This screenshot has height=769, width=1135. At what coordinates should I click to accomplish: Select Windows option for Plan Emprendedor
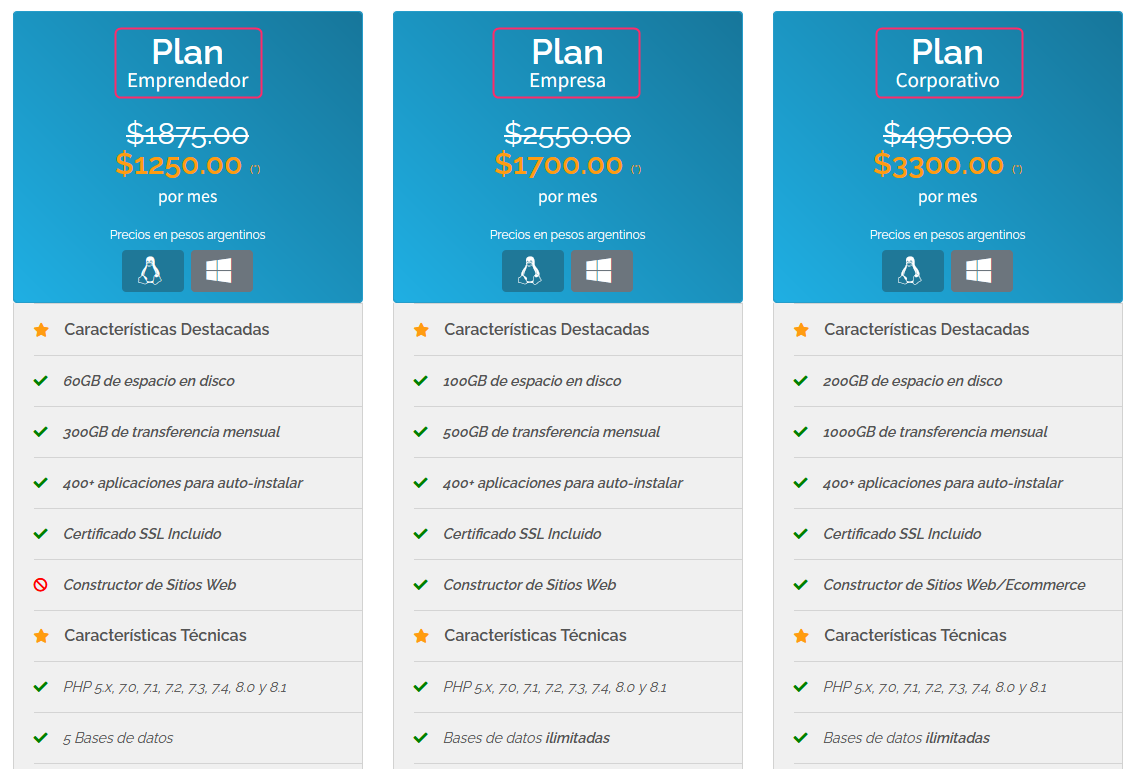221,271
